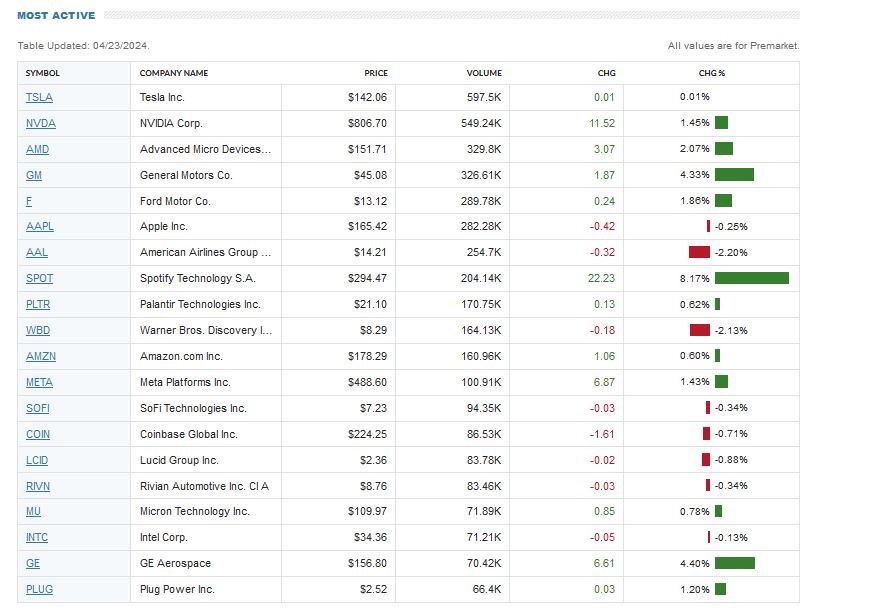Open the PLUG symbol link
Screen dimensions: 884x611
[39, 589]
